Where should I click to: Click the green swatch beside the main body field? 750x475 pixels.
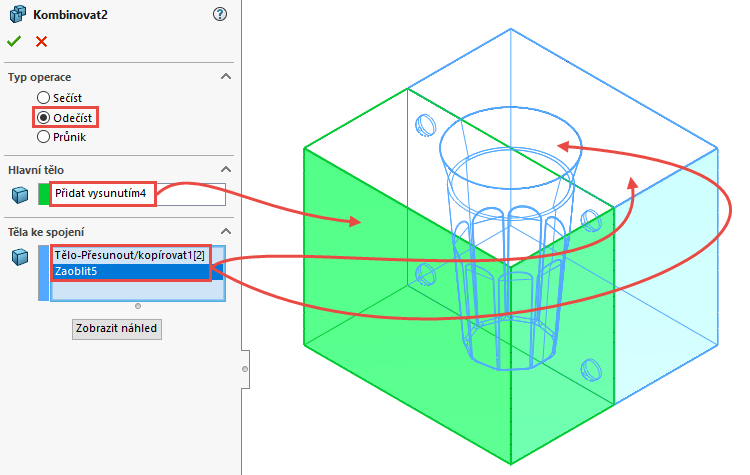pyautogui.click(x=44, y=194)
